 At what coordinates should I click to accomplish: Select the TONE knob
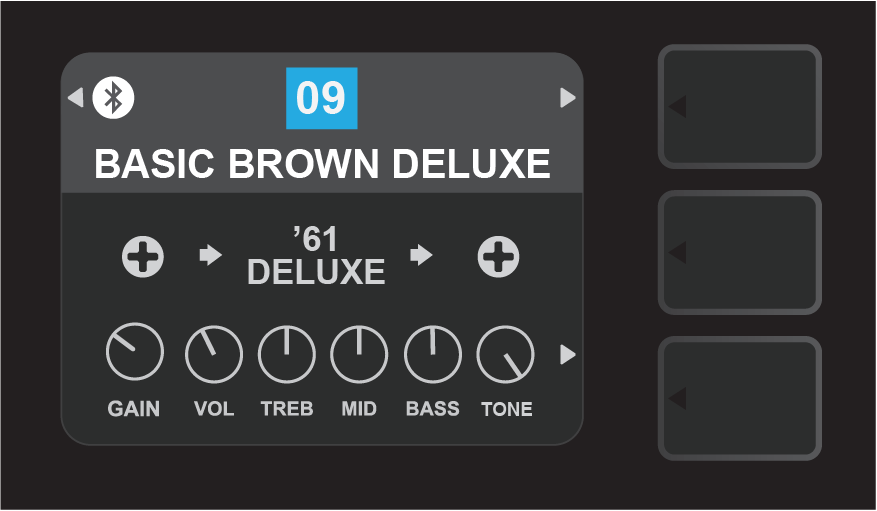[x=506, y=354]
